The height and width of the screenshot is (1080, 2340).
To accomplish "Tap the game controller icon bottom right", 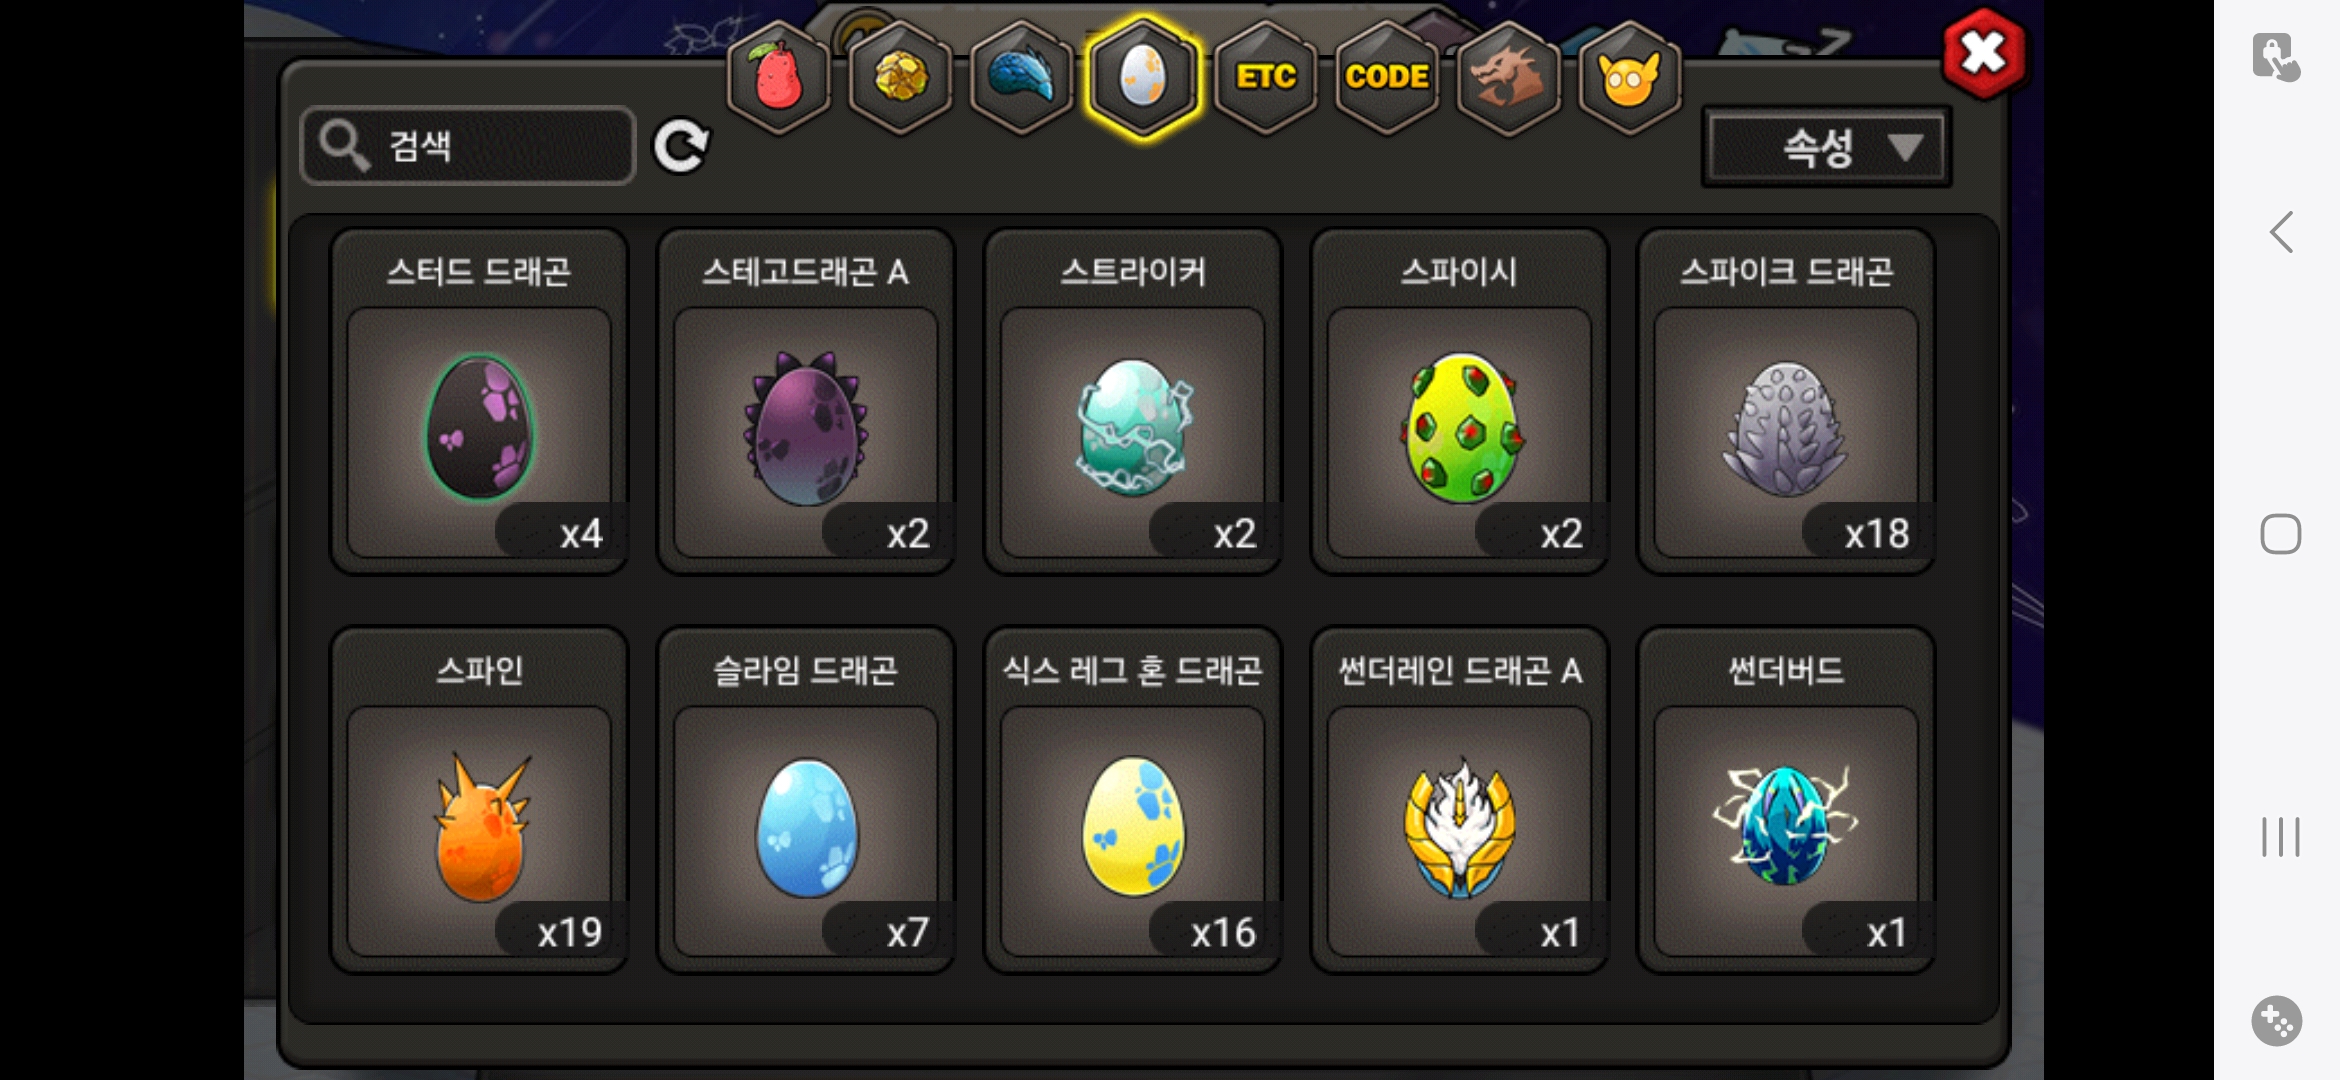I will click(x=2277, y=1021).
